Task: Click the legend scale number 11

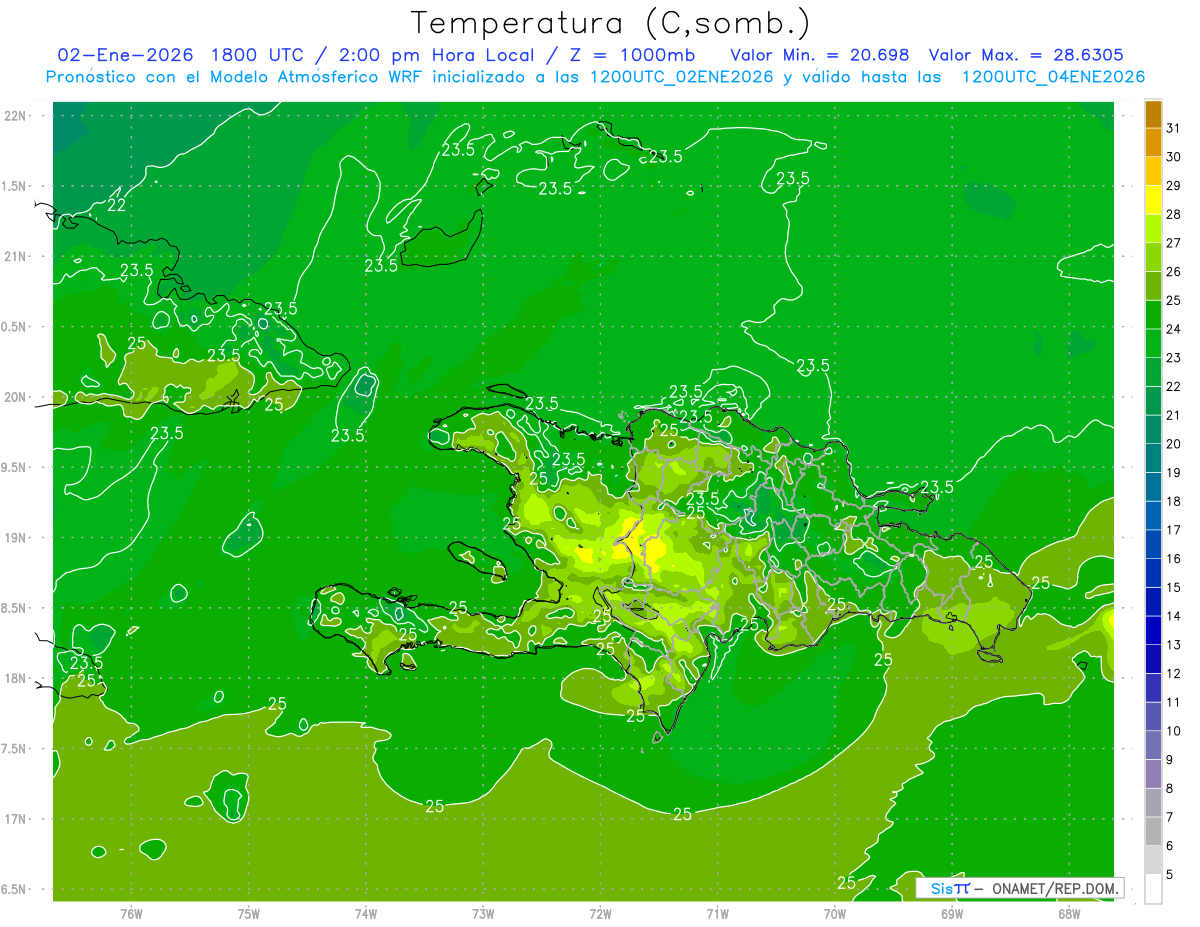Action: [x=1174, y=703]
